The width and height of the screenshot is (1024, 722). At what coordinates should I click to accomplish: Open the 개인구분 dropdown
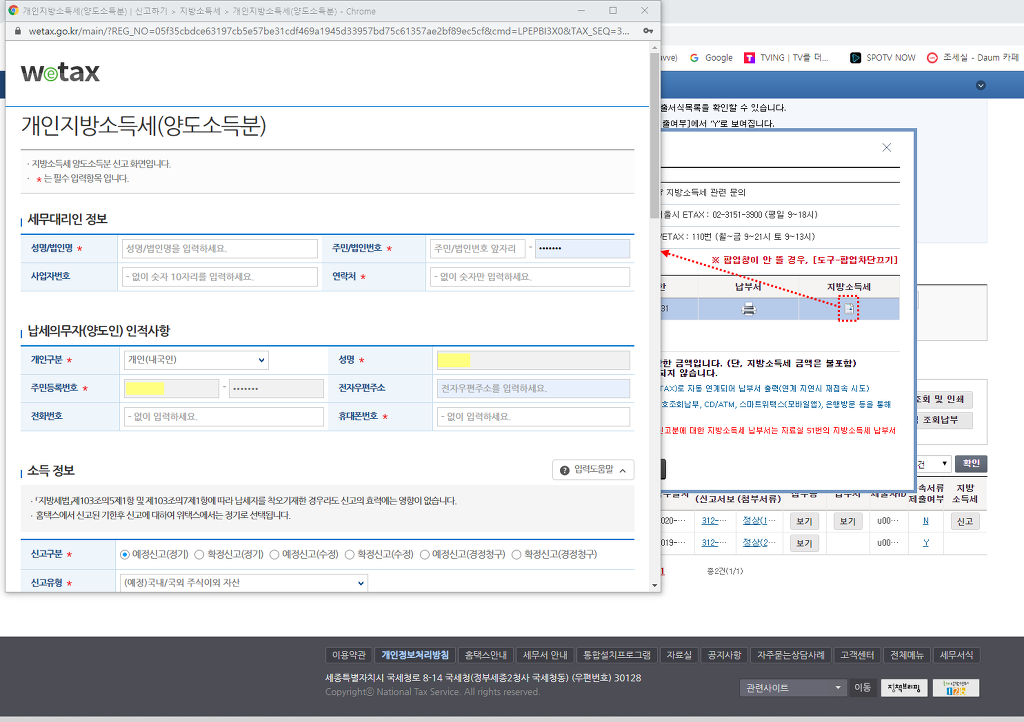195,360
